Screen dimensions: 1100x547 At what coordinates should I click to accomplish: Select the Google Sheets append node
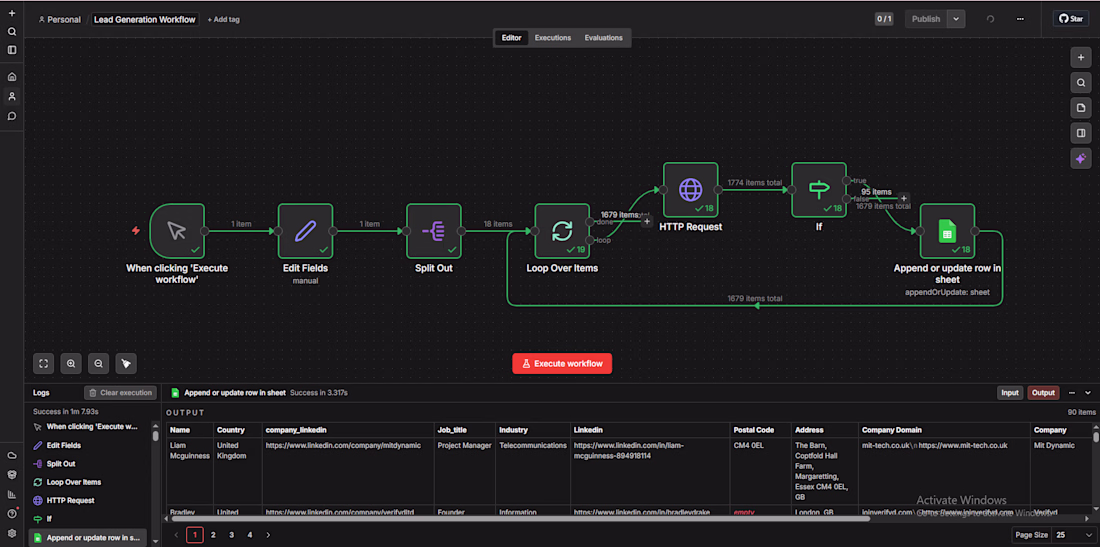tap(947, 231)
